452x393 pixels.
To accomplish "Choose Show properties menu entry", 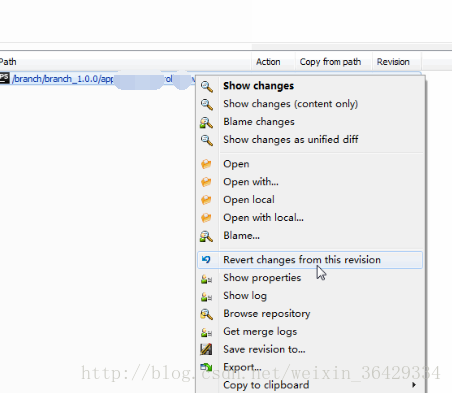I will coord(311,278).
